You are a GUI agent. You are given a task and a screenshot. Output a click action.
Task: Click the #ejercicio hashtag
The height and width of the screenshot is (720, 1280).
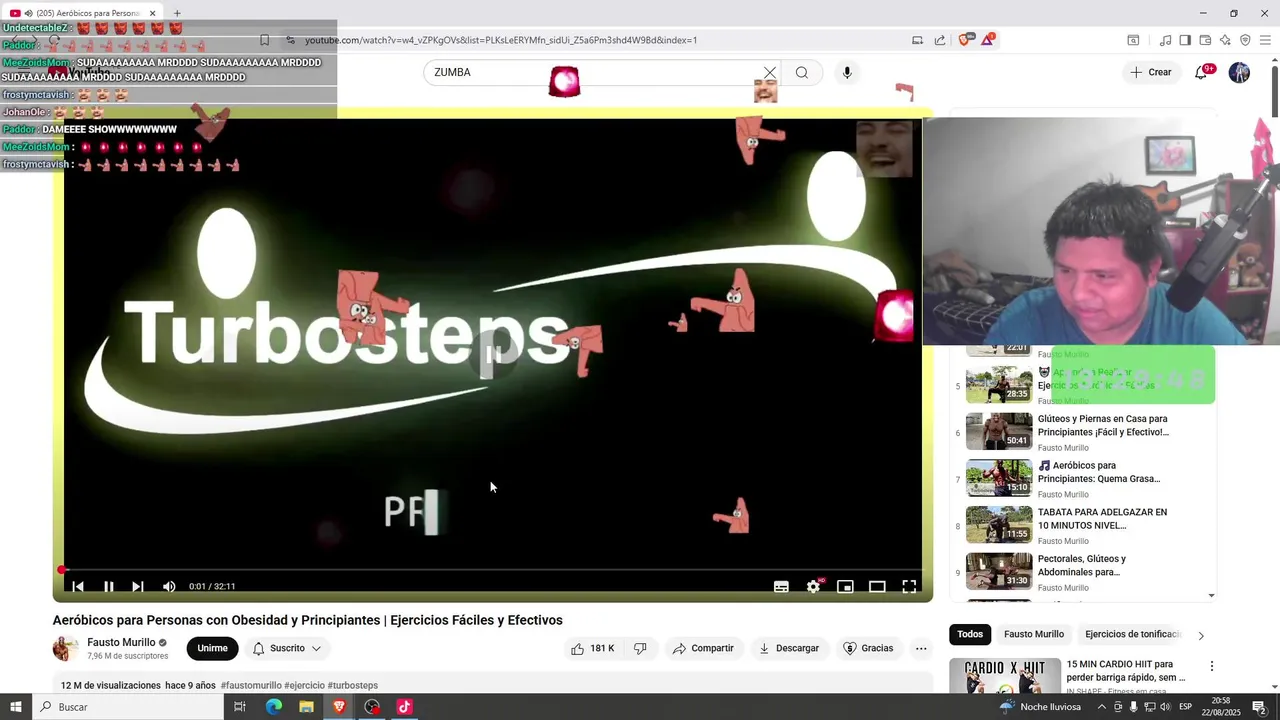coord(304,685)
